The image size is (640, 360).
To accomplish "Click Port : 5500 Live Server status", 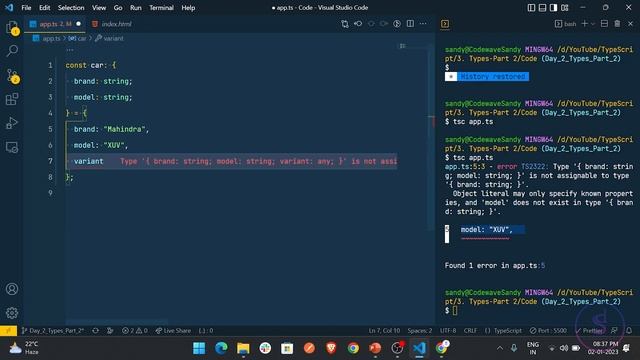I will point(548,331).
